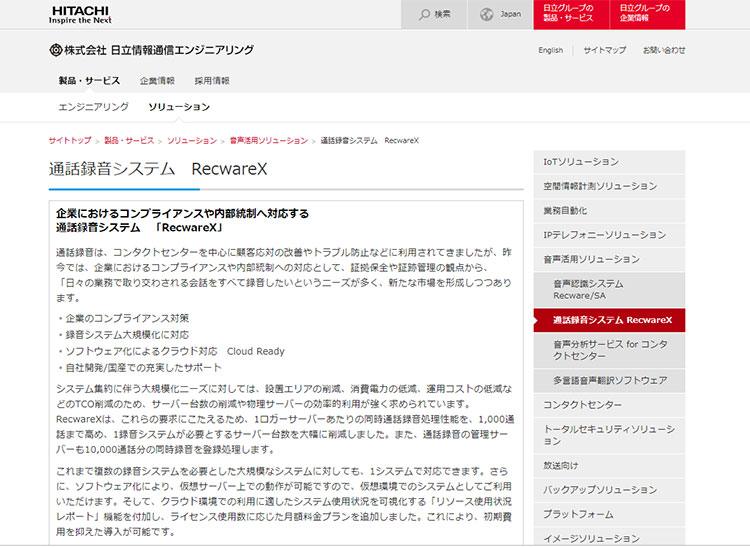Open IoTソリューション in the sidebar

click(x=609, y=162)
